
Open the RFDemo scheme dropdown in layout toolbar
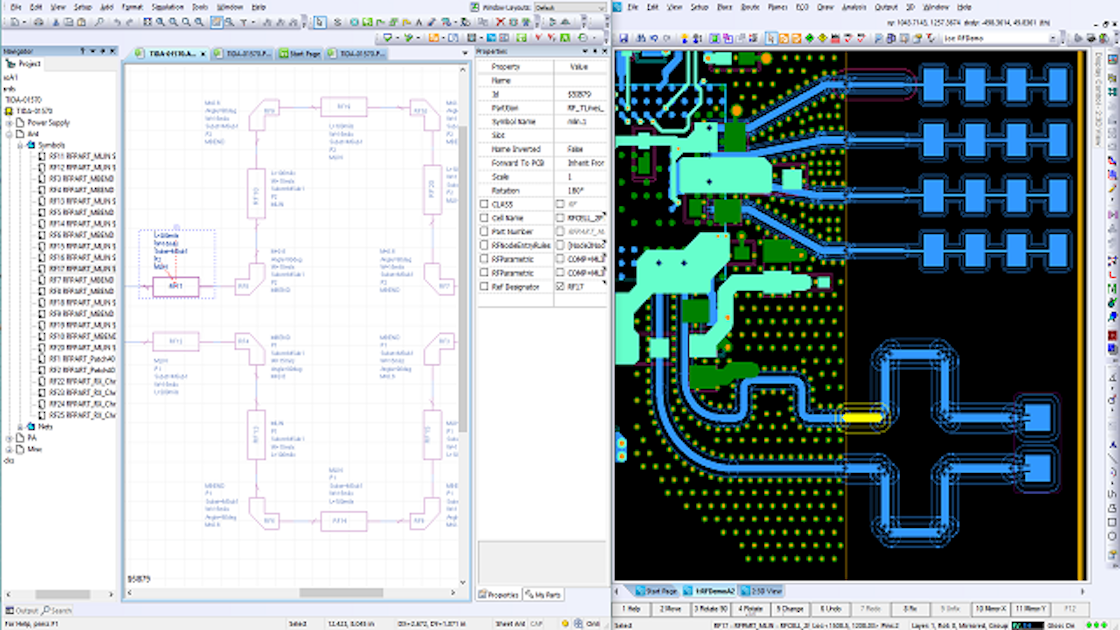1051,37
